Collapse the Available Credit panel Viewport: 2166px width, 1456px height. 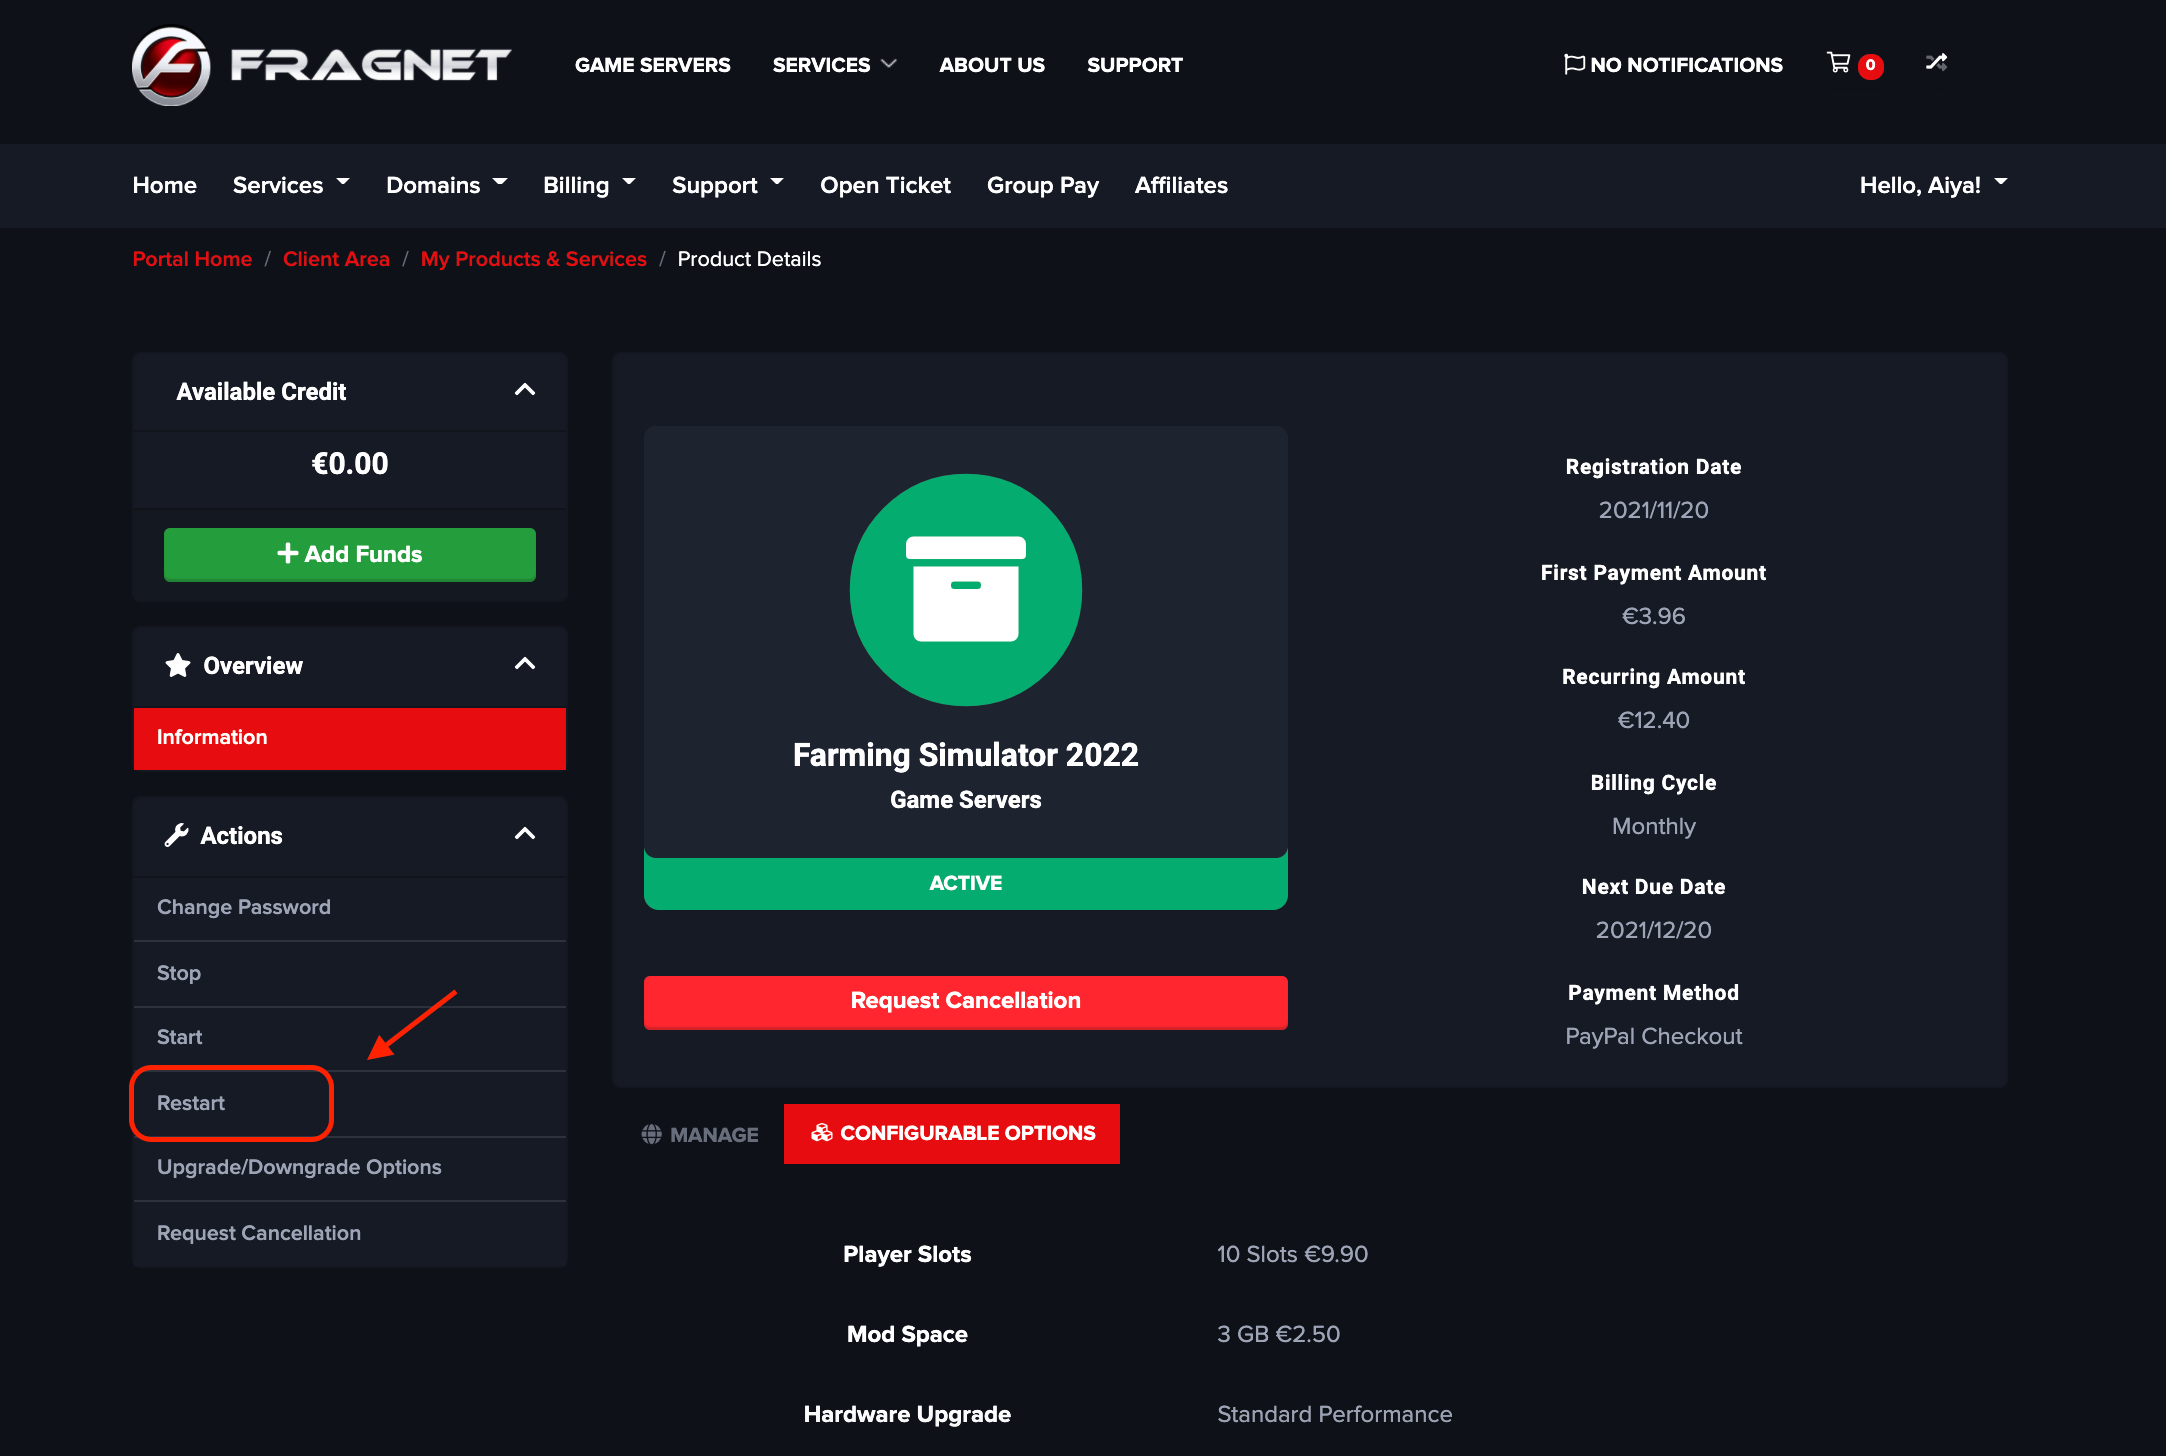(x=525, y=391)
